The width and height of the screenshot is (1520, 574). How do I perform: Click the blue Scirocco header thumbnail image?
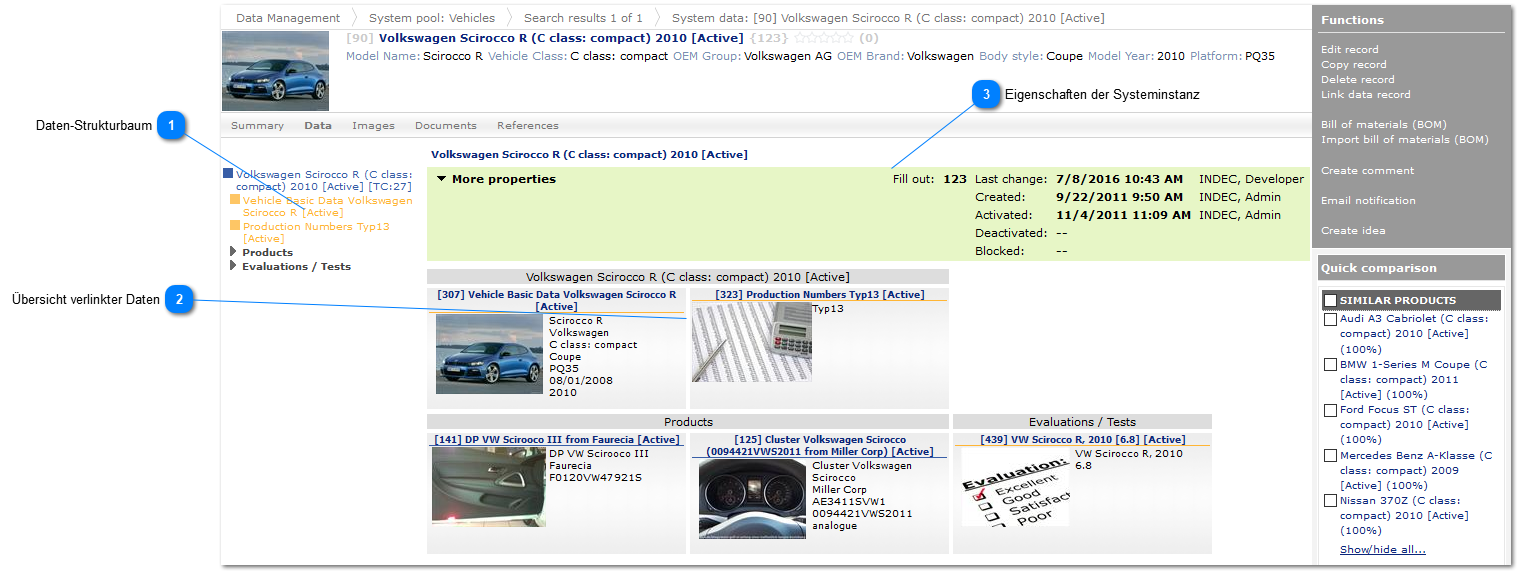pos(275,70)
